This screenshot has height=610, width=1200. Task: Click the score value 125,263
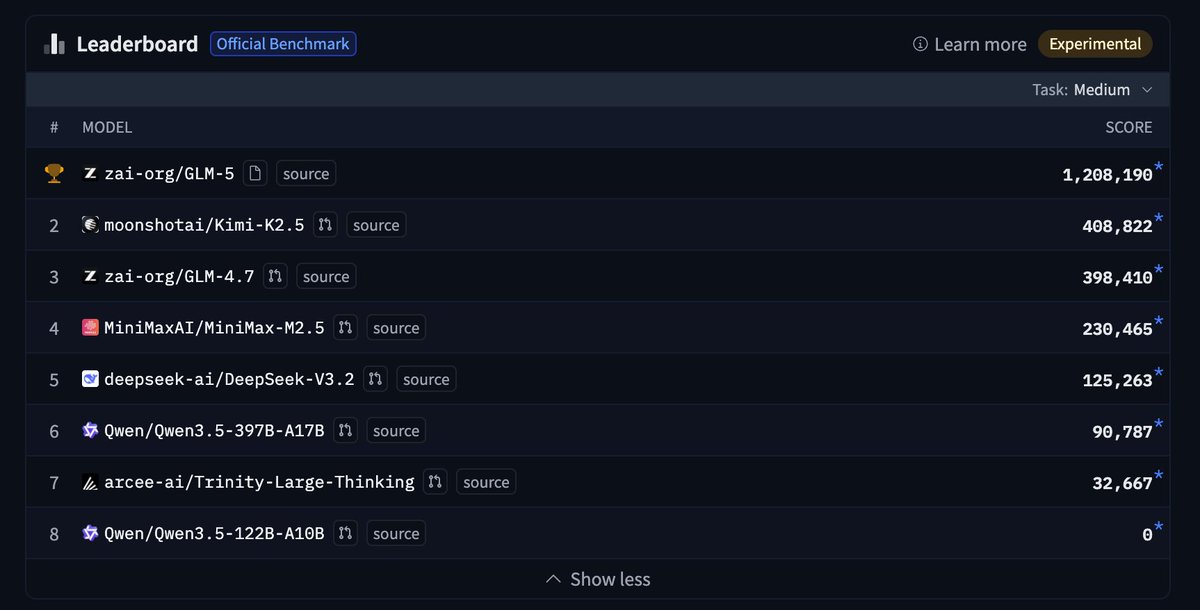(1117, 380)
